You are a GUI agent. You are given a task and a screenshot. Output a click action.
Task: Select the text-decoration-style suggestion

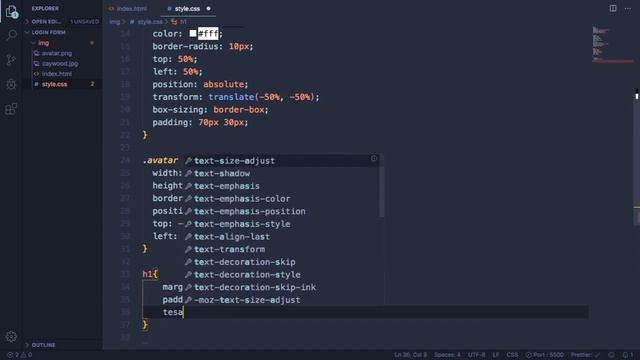point(282,275)
